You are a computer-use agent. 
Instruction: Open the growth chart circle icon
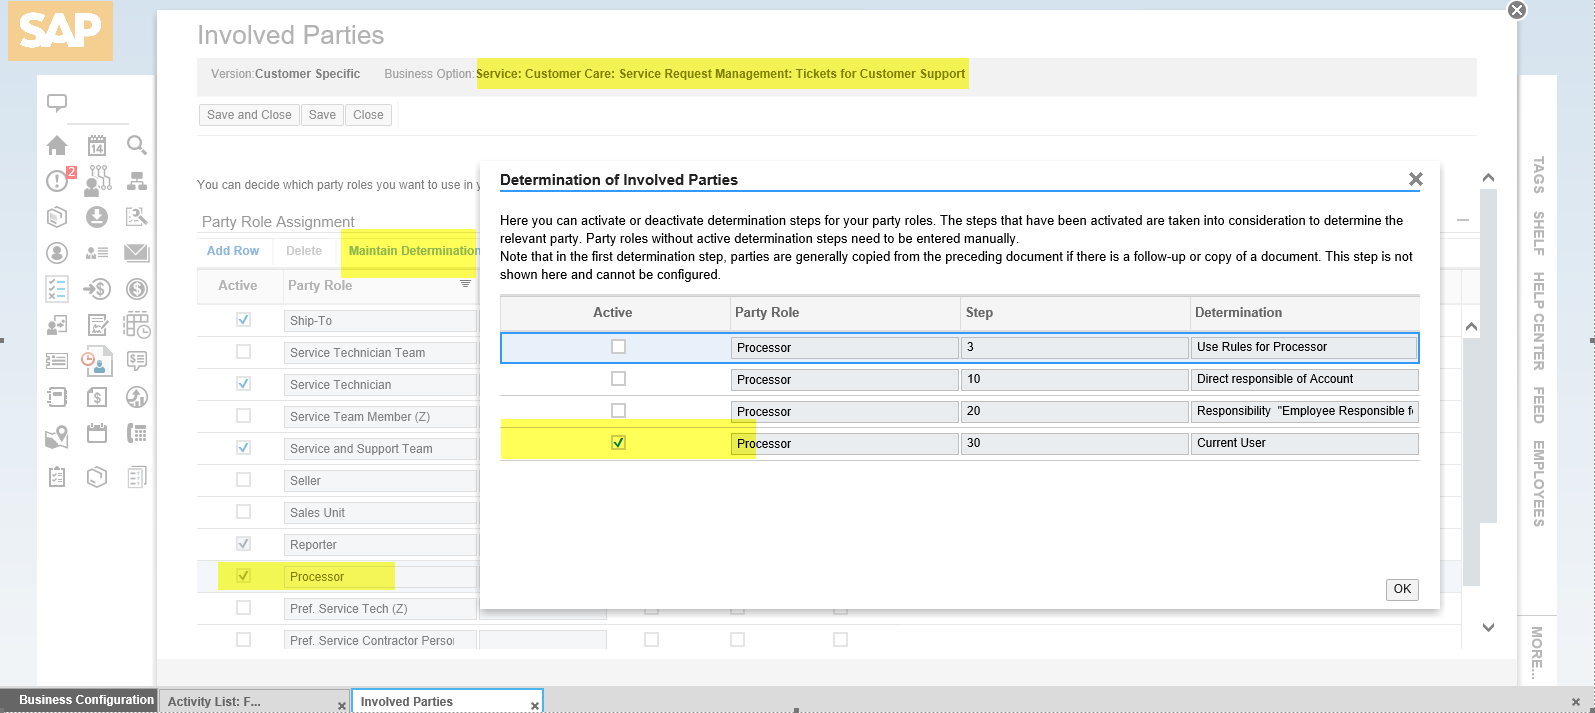point(137,397)
